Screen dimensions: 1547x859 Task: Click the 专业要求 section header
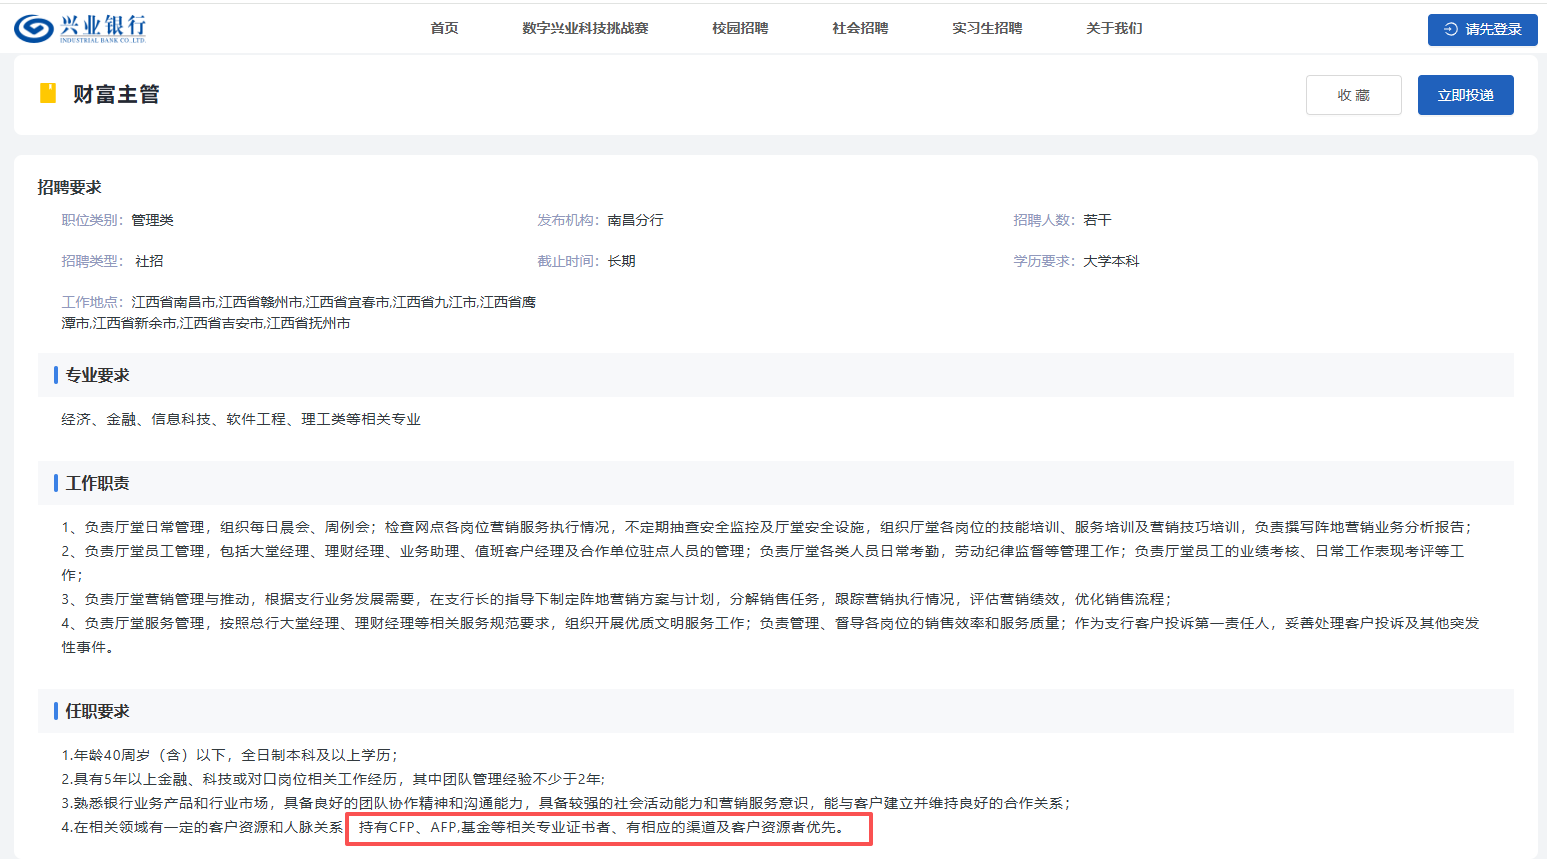[97, 375]
